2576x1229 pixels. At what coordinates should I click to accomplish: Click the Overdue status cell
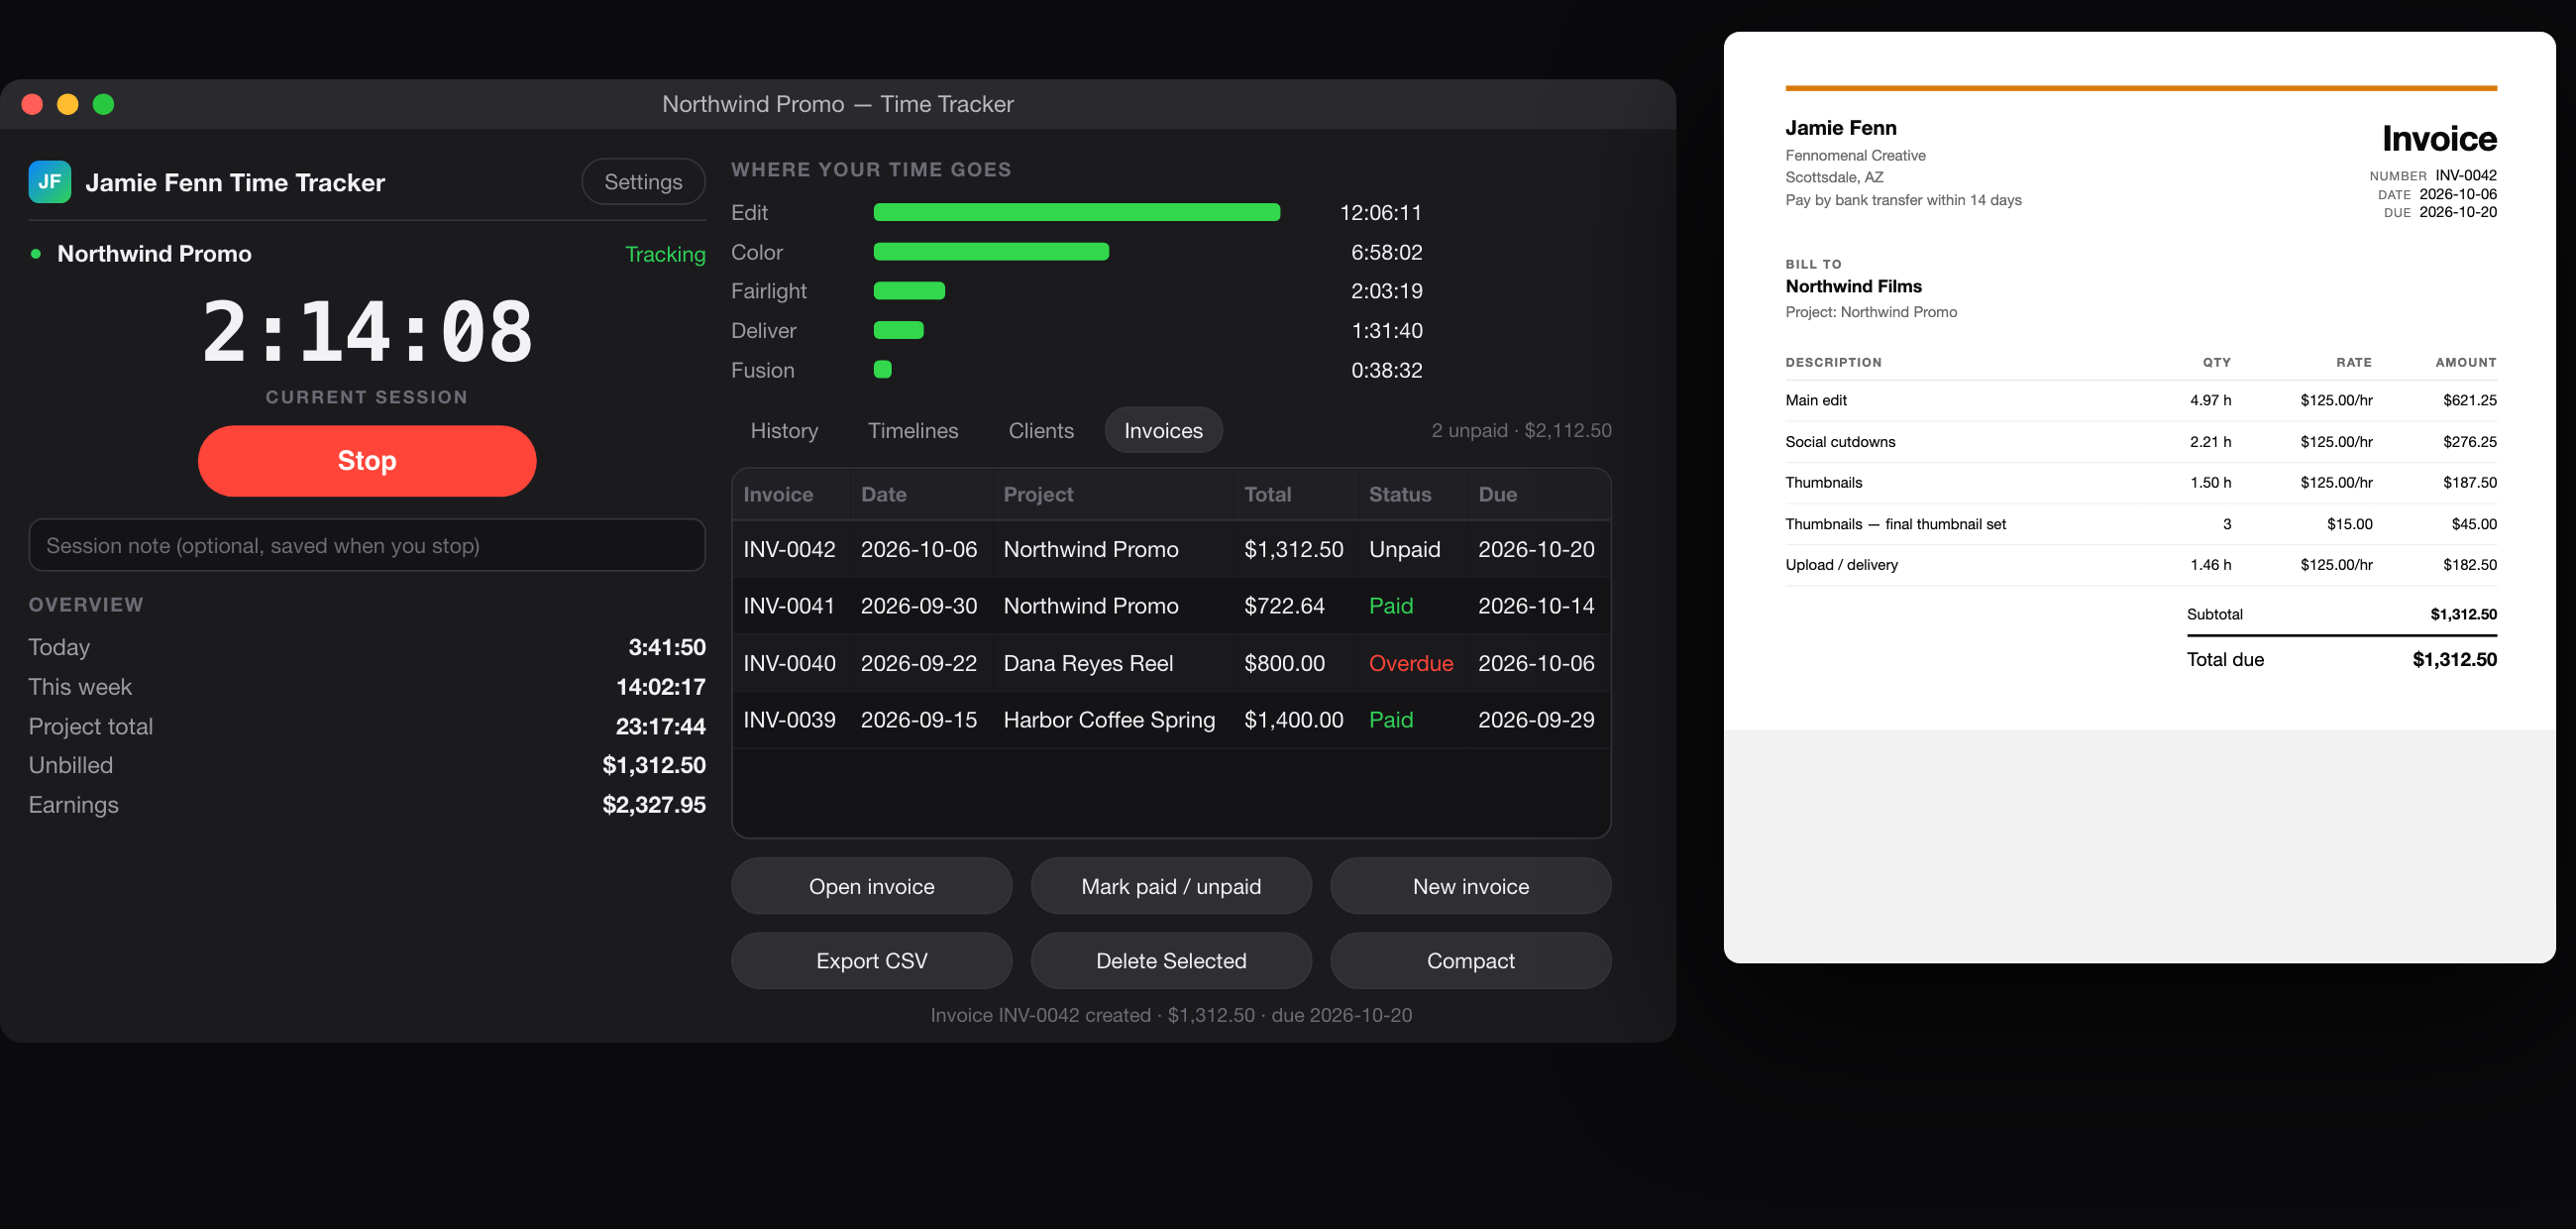point(1411,663)
